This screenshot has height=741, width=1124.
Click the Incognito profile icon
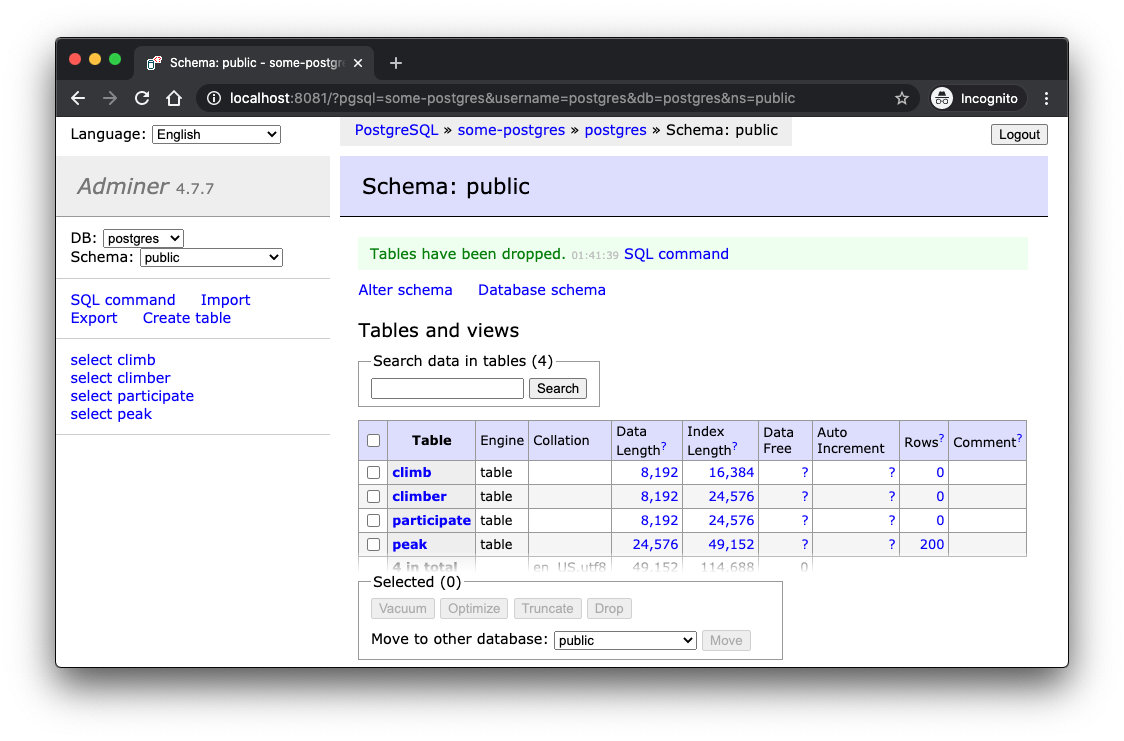(x=942, y=98)
